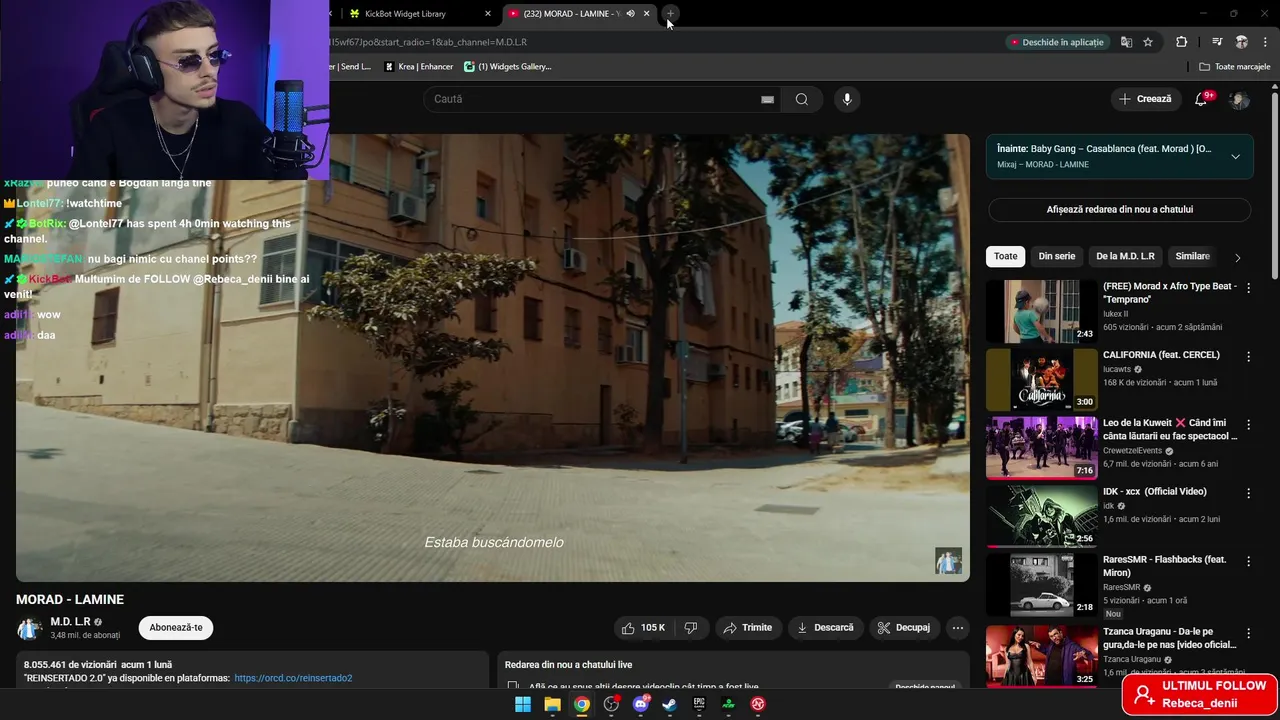Click Deschide în aplicație button
This screenshot has width=1280, height=720.
pos(1058,42)
